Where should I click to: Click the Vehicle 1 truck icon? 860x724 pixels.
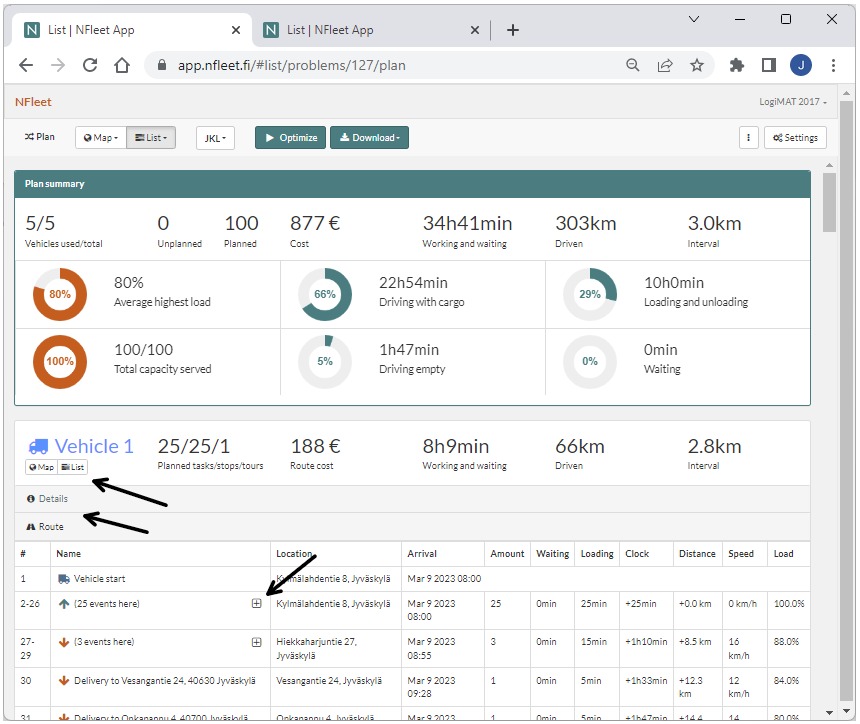[x=38, y=447]
